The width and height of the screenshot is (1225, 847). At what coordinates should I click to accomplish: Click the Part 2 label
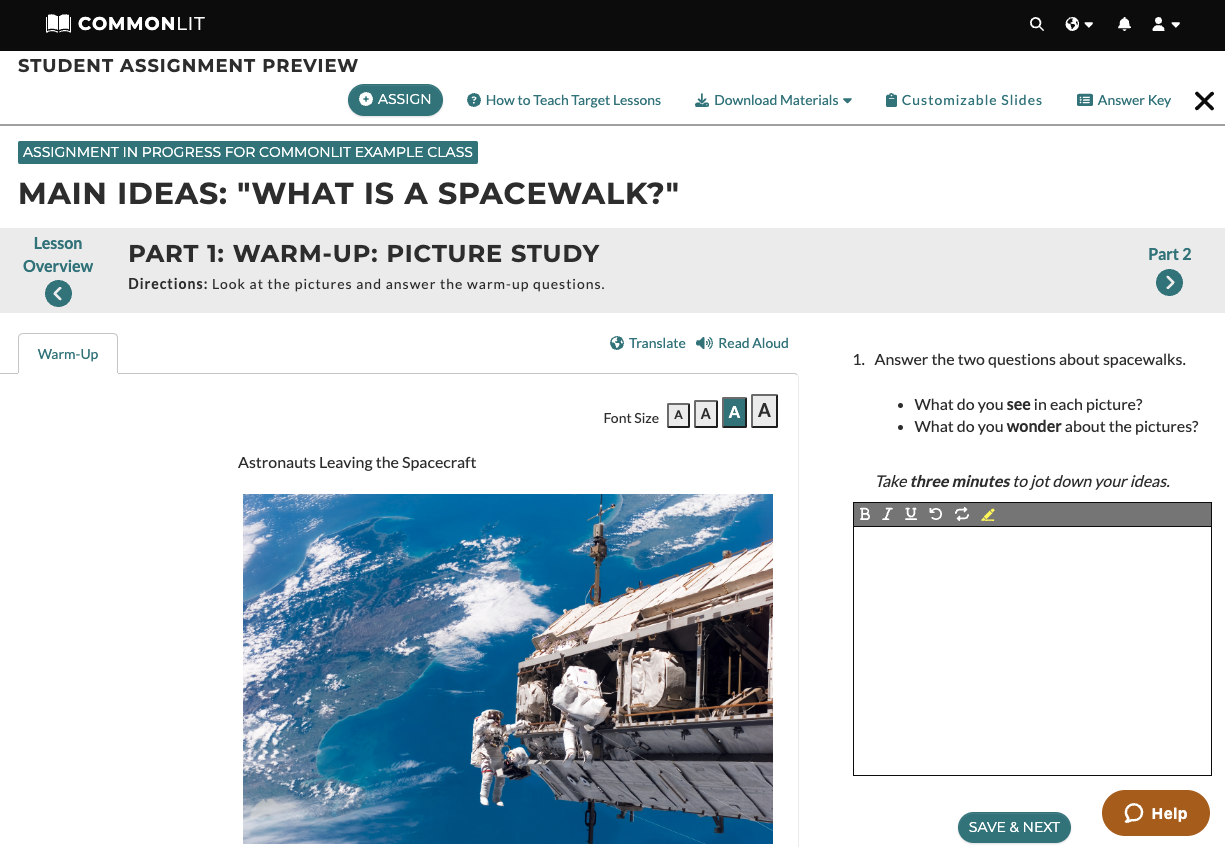(x=1169, y=254)
